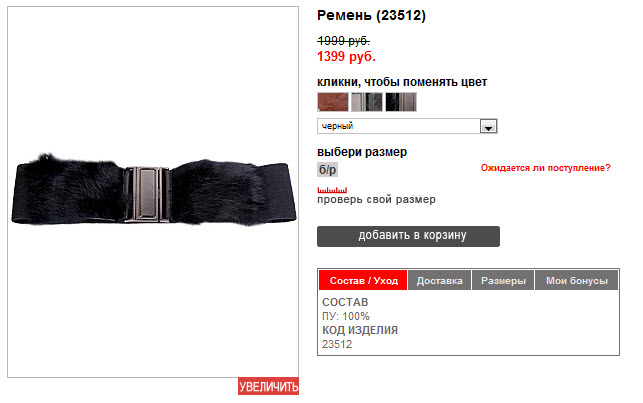The height and width of the screenshot is (403, 643).
Task: Open the Доставка tab
Action: pos(440,280)
